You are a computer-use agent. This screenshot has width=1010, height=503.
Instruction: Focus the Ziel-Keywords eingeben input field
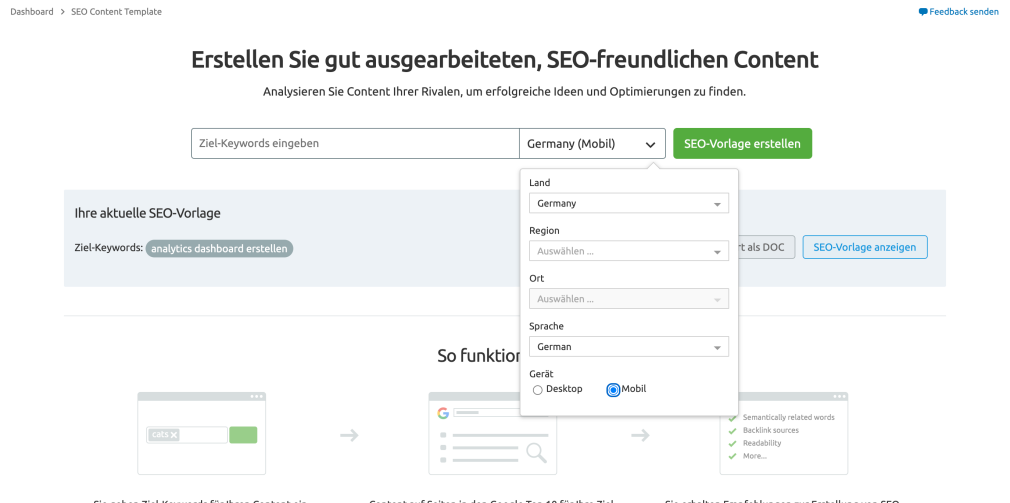[355, 143]
